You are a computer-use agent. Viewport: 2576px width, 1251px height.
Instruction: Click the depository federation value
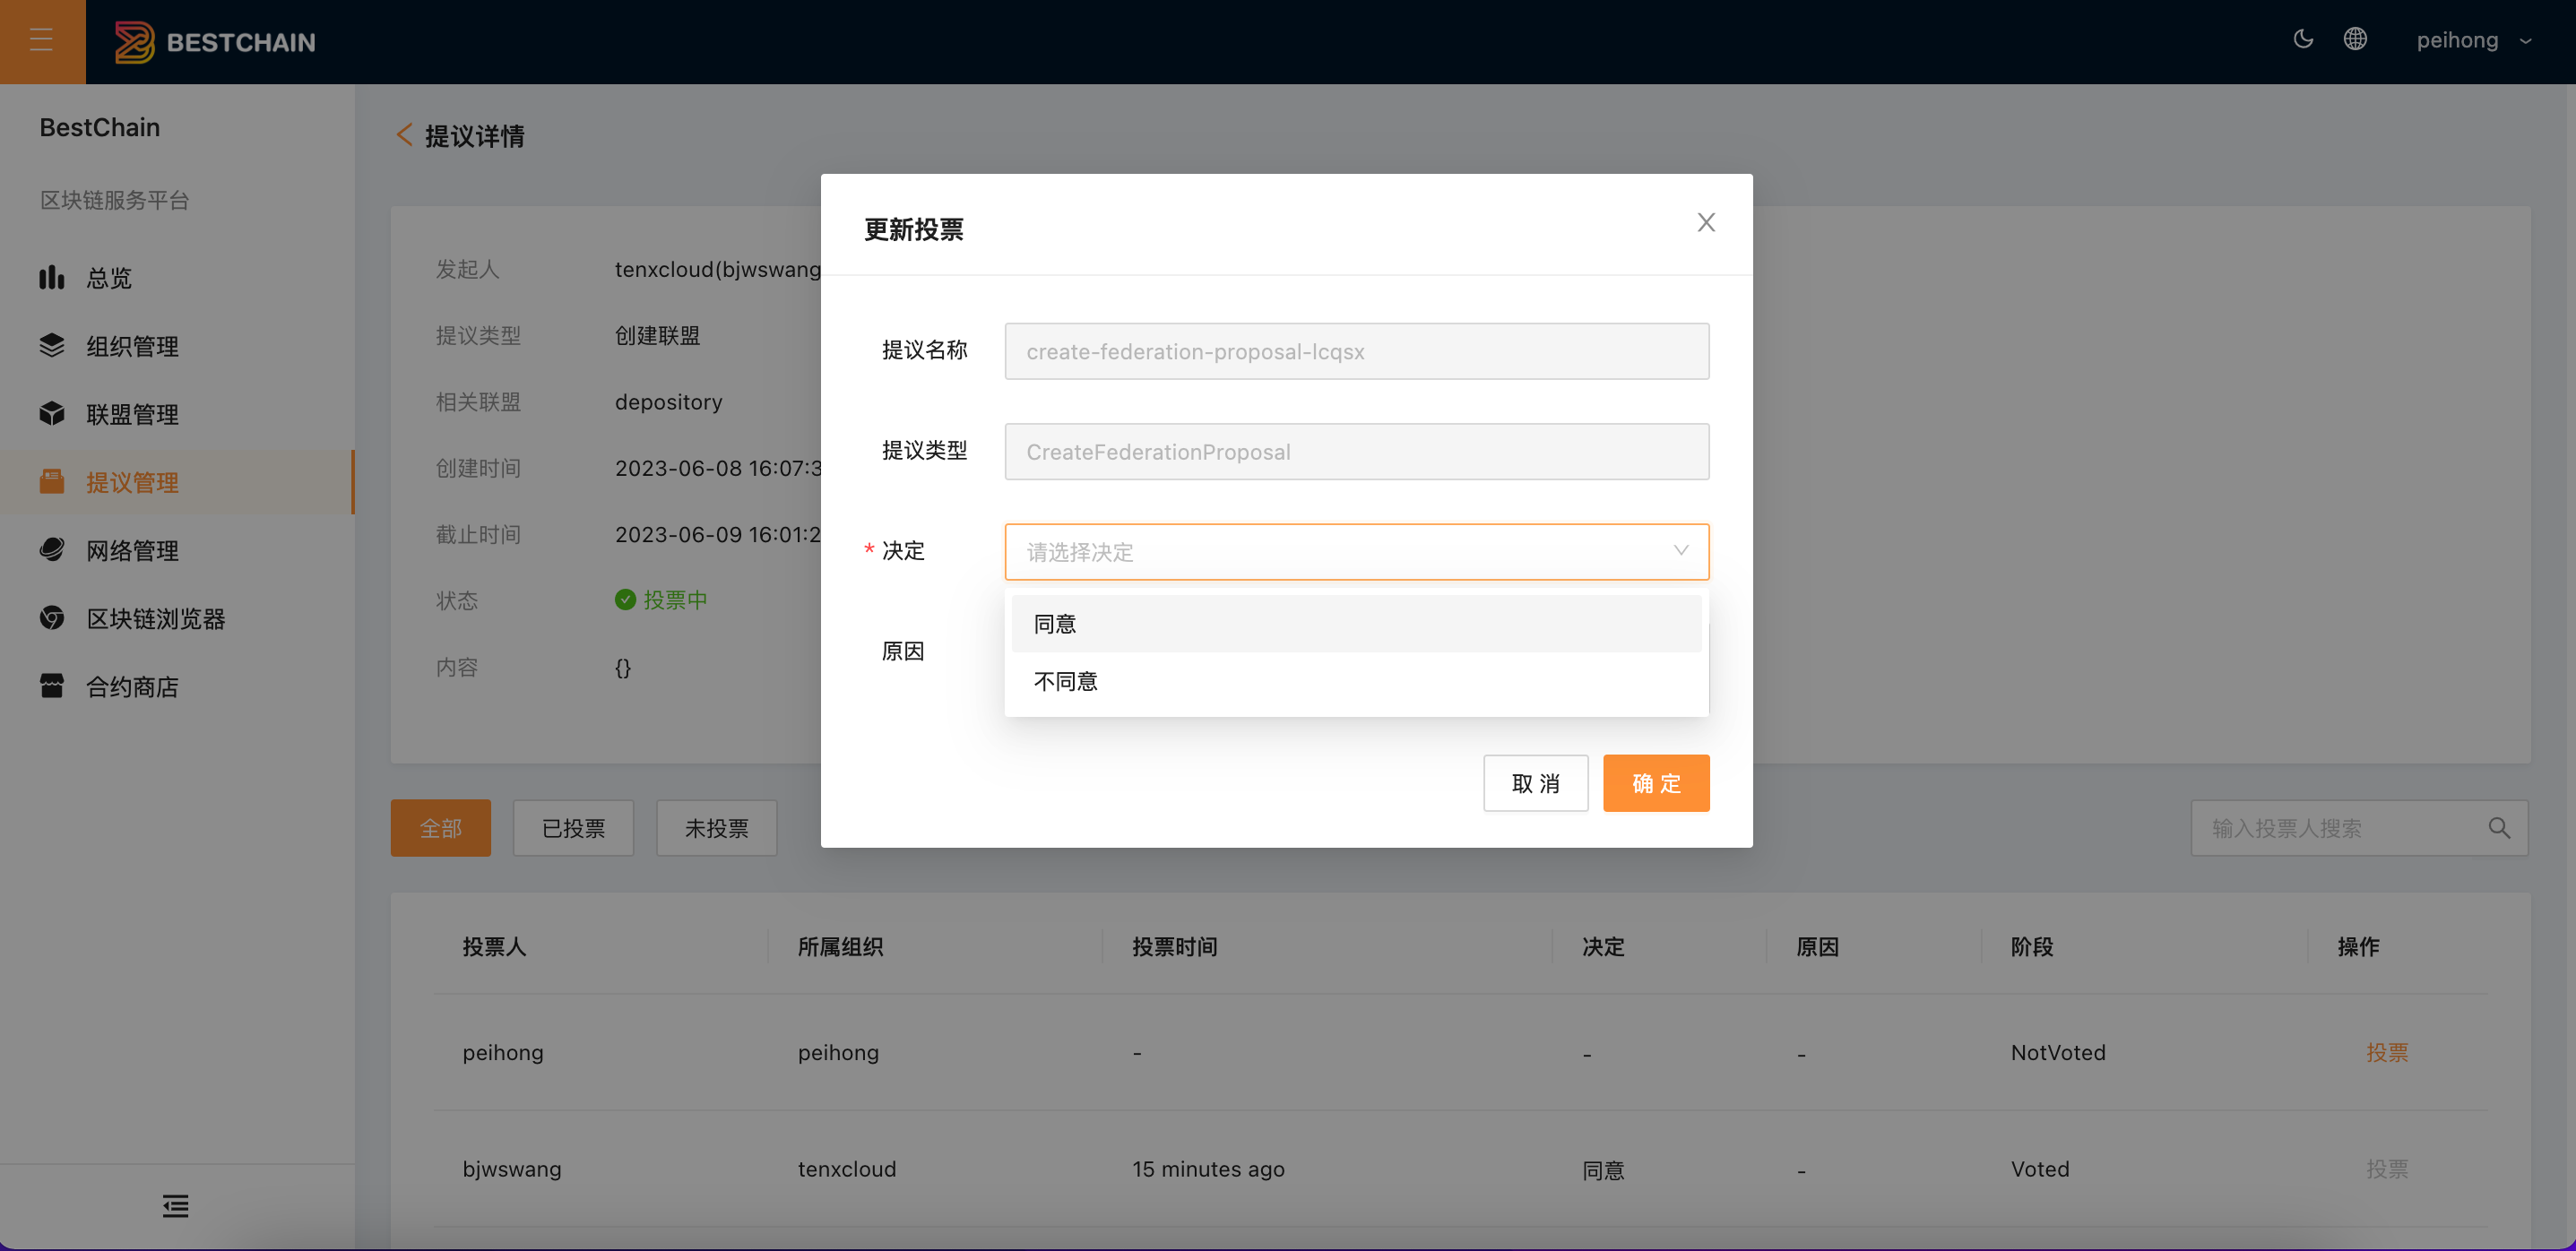coord(668,401)
